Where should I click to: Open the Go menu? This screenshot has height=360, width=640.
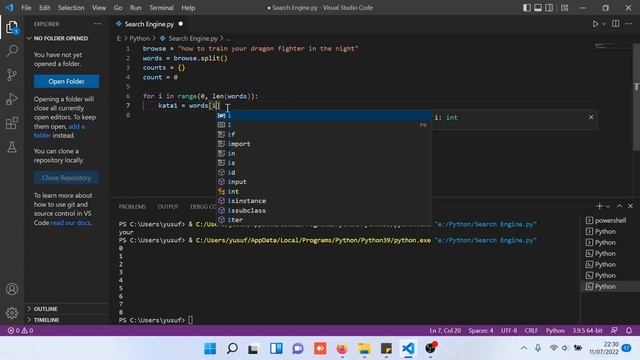click(118, 8)
